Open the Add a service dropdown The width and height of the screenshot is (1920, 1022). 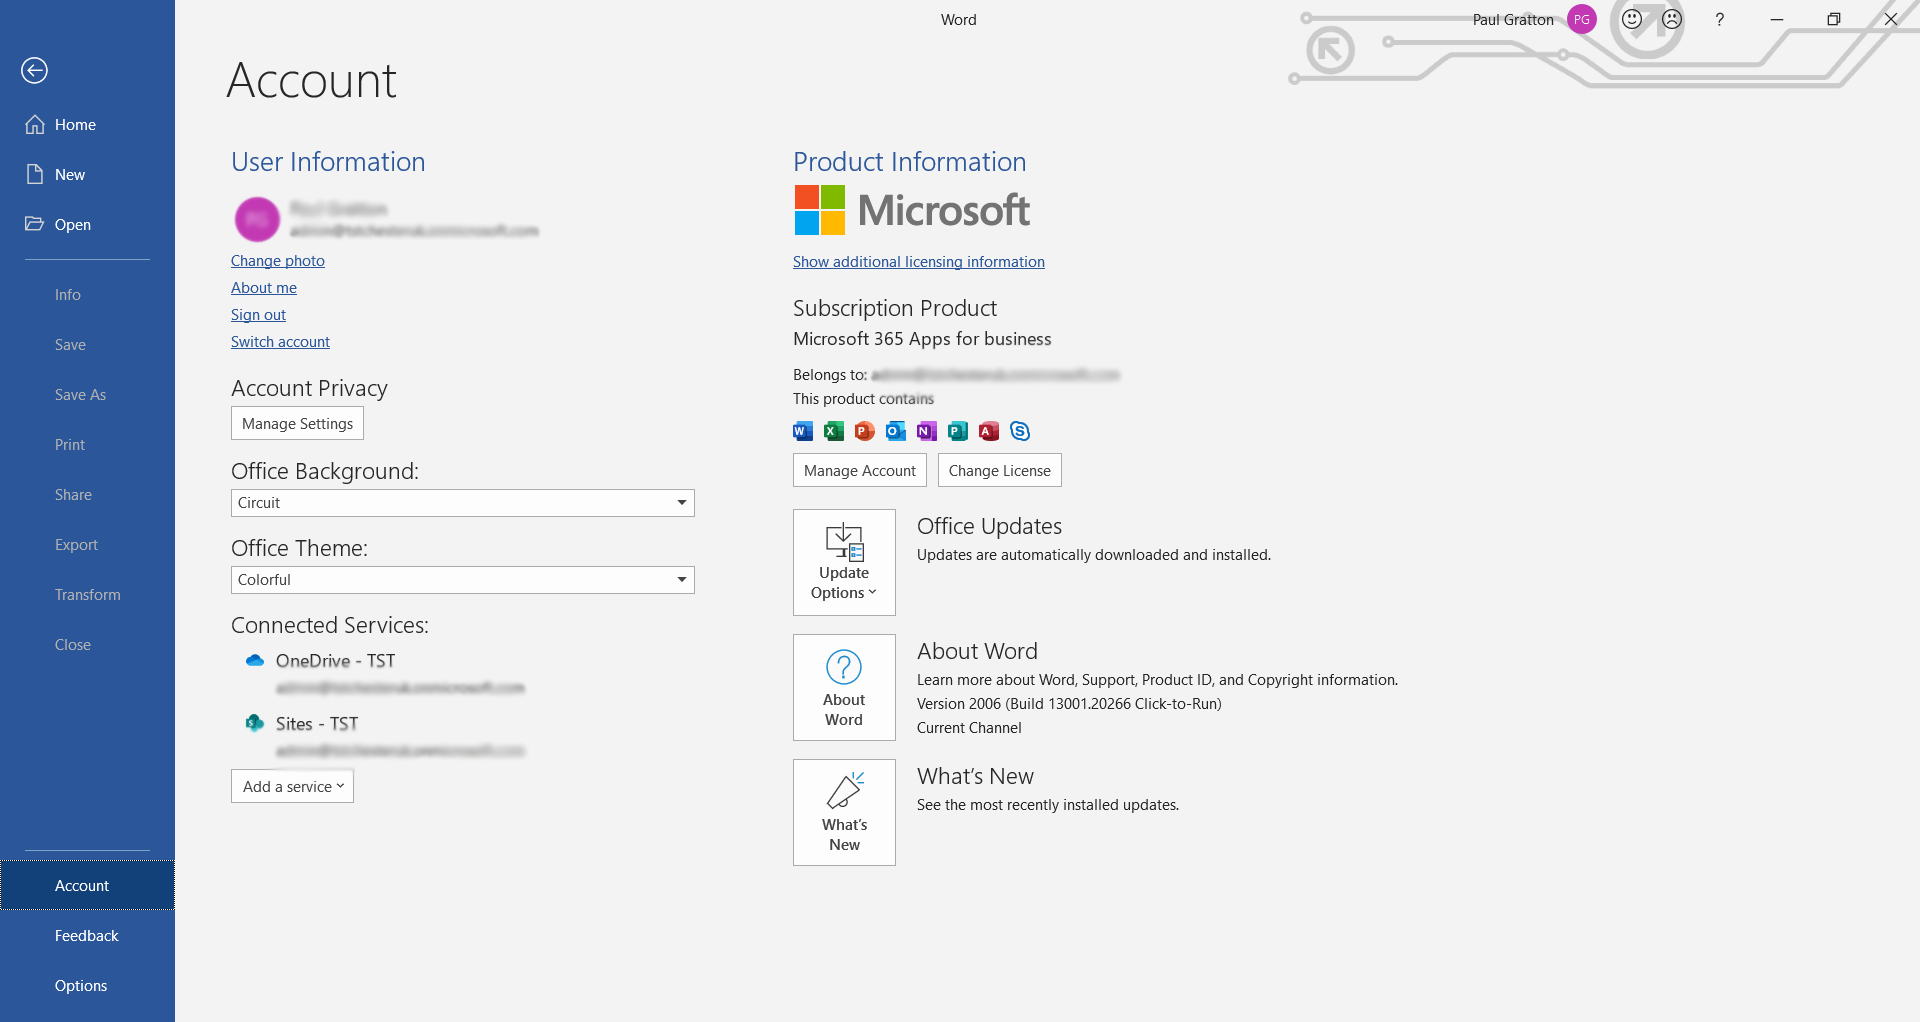click(x=292, y=786)
